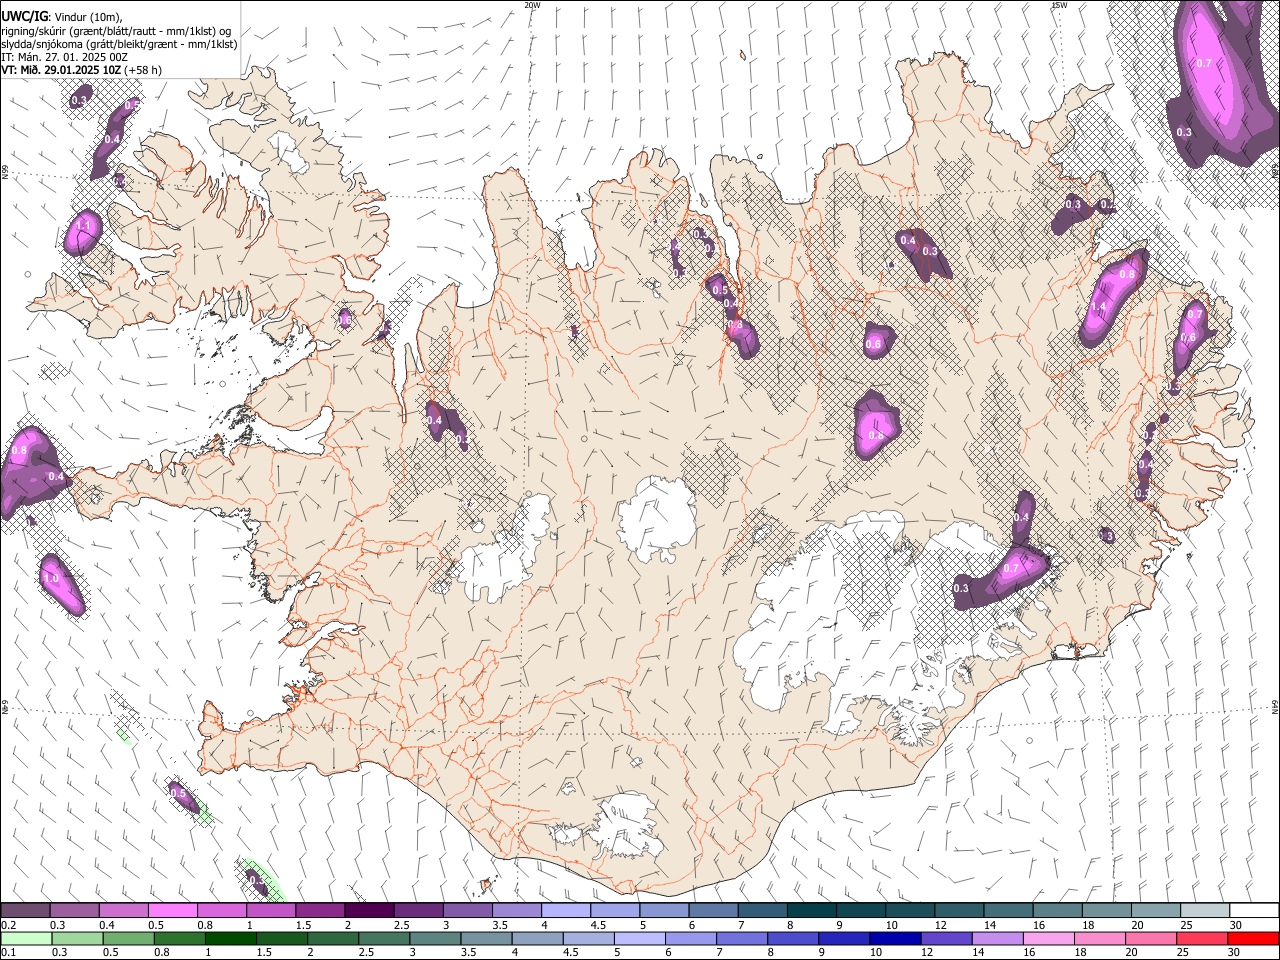Click the '1.1' precipitation label in the Westfjords
The width and height of the screenshot is (1280, 960).
coord(83,227)
